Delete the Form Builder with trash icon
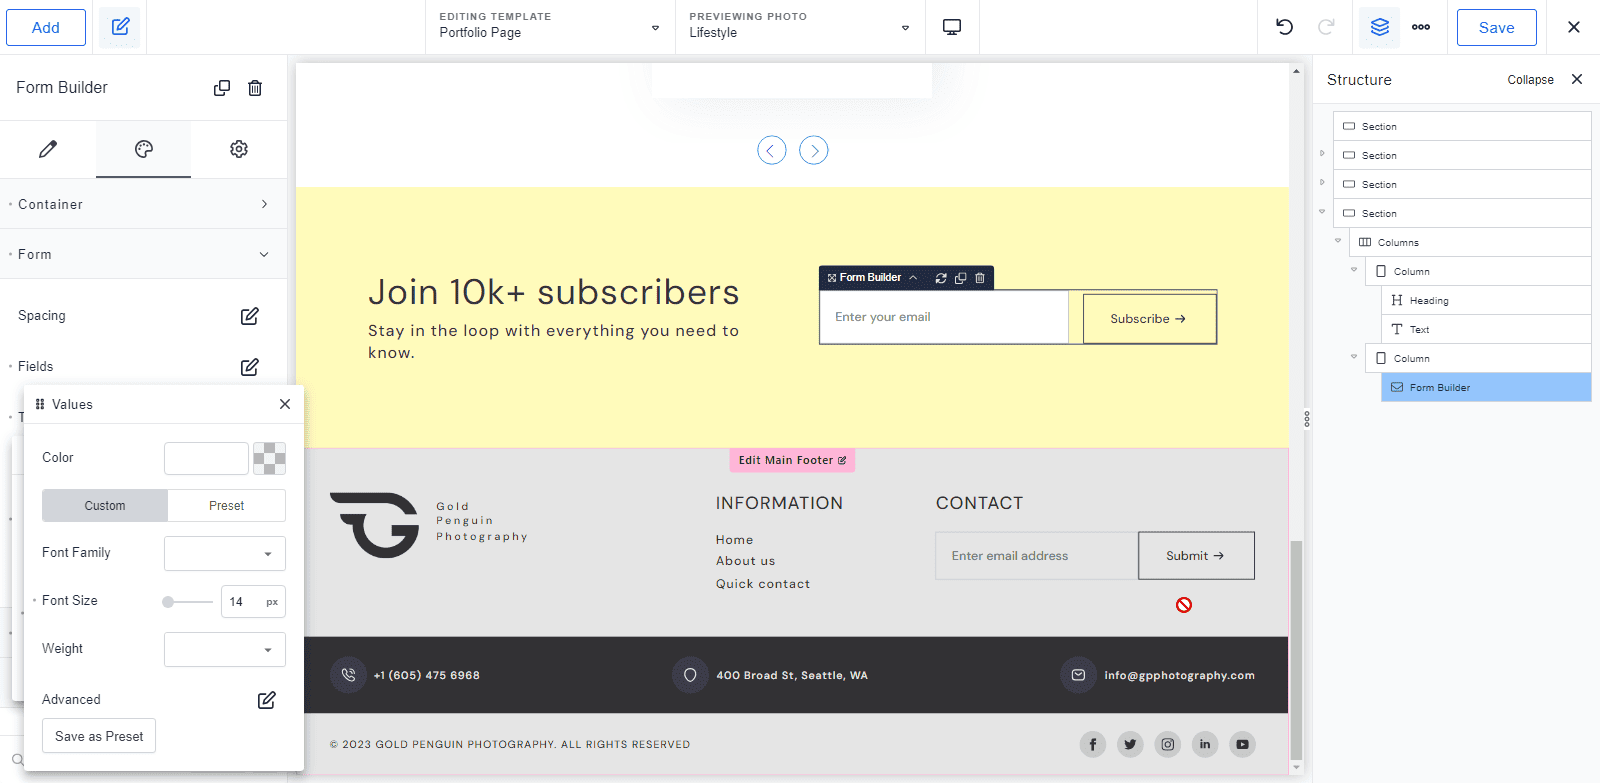 pos(255,88)
